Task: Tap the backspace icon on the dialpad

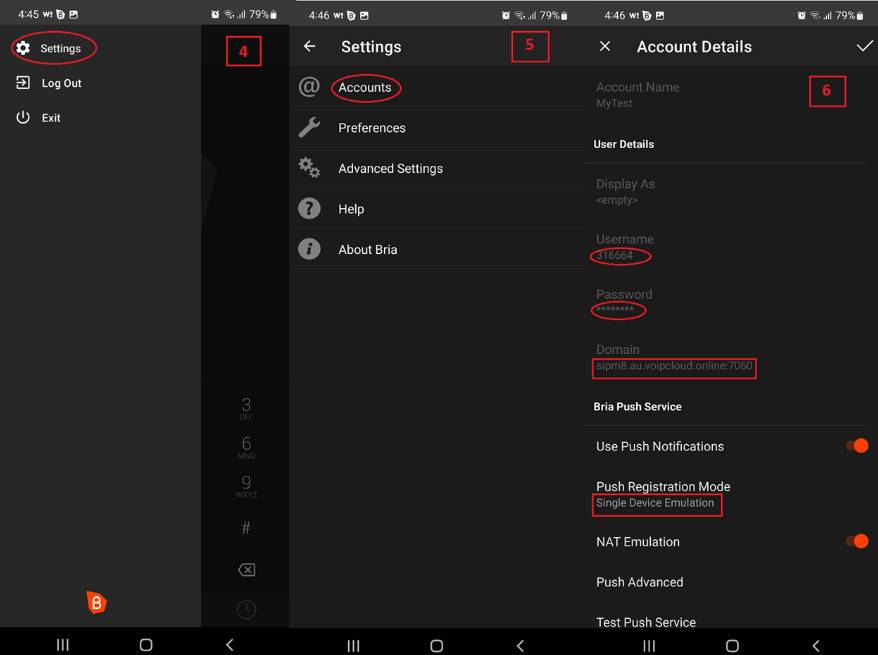Action: click(x=246, y=570)
